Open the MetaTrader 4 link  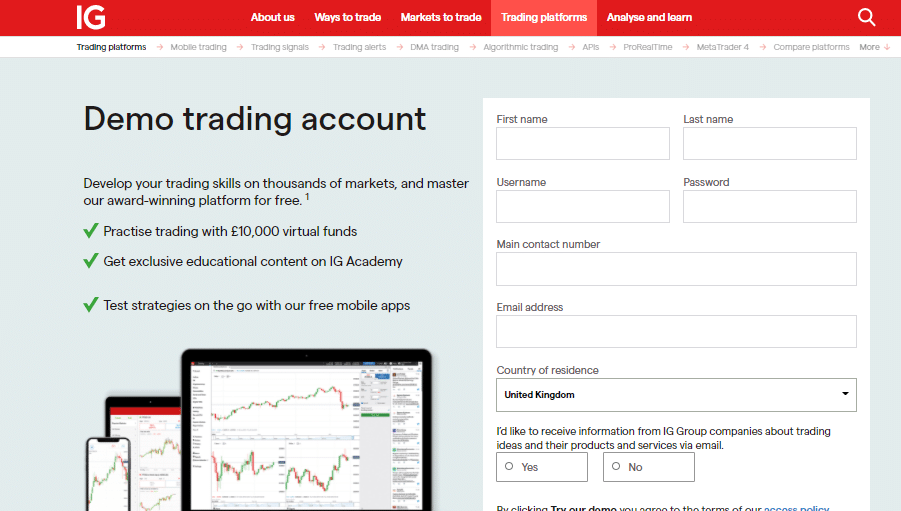(x=723, y=47)
